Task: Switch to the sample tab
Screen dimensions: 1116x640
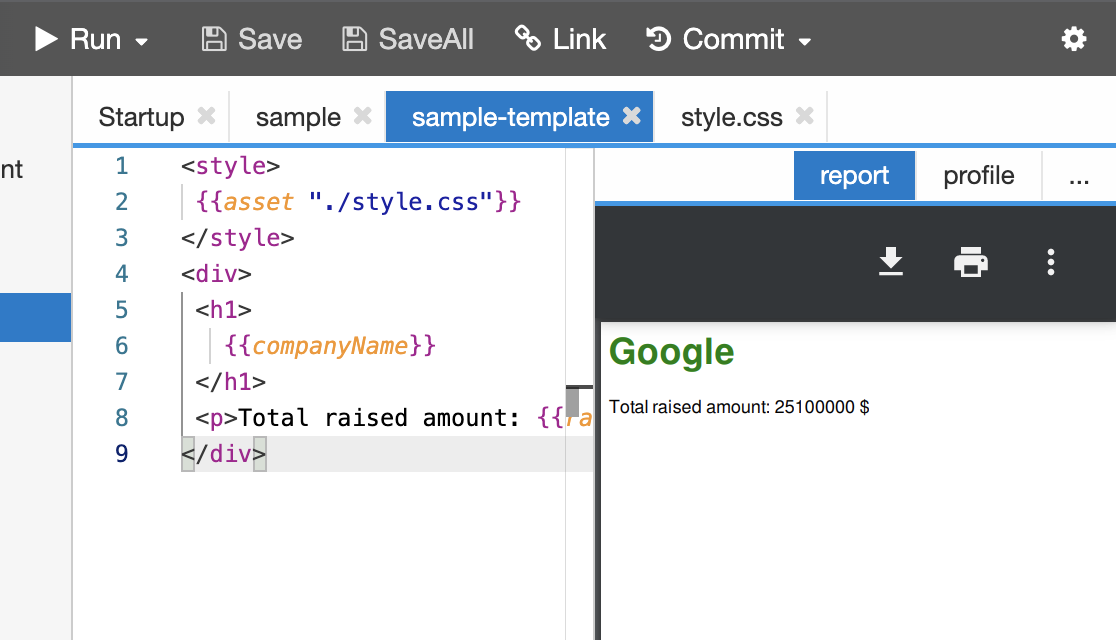Action: click(298, 117)
